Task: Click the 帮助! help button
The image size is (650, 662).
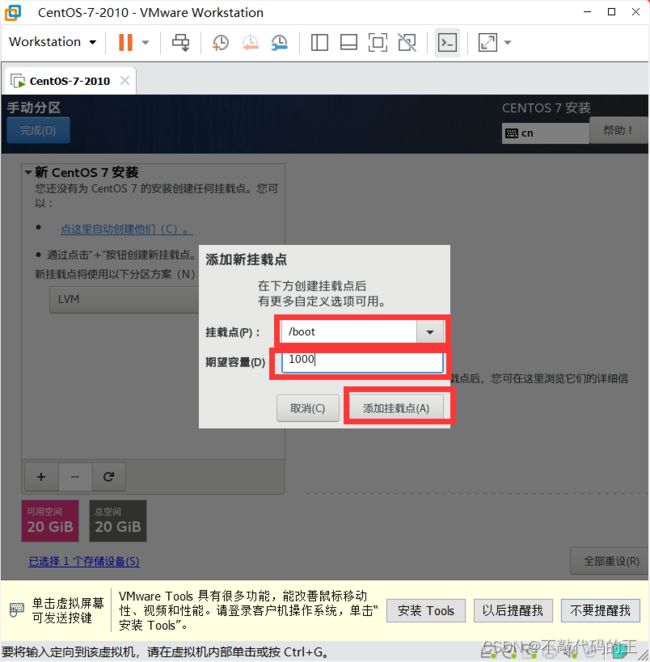Action: [x=618, y=130]
